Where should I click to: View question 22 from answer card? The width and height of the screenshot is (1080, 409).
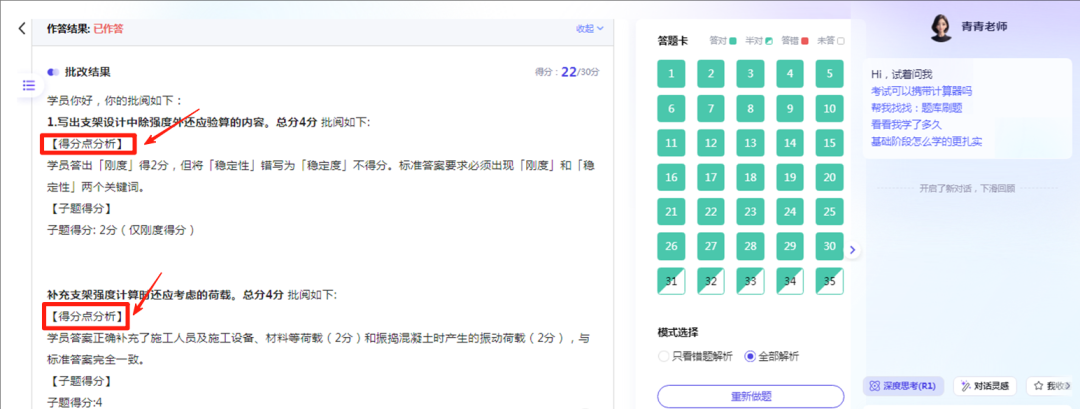point(711,211)
